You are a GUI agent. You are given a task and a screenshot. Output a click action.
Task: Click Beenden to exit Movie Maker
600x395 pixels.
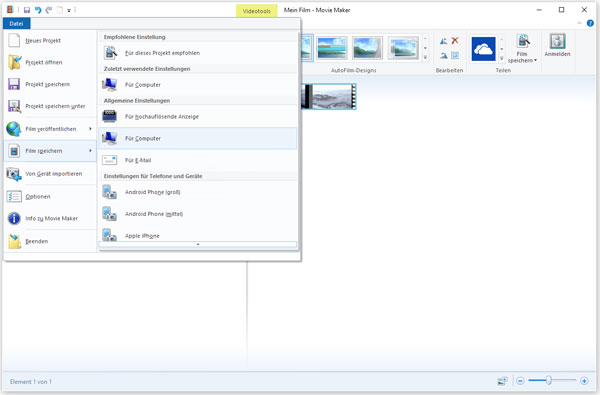point(50,242)
